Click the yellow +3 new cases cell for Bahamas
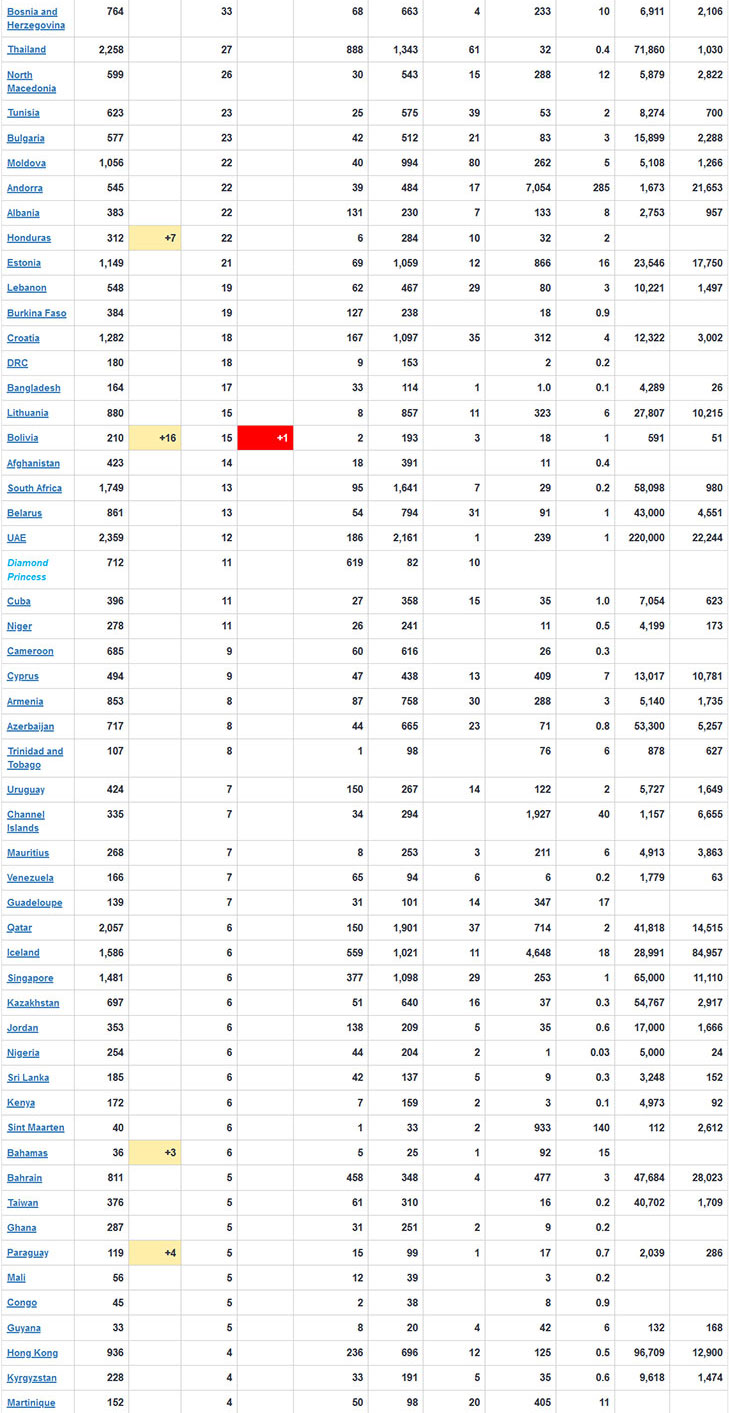The image size is (730, 1413). 155,1153
